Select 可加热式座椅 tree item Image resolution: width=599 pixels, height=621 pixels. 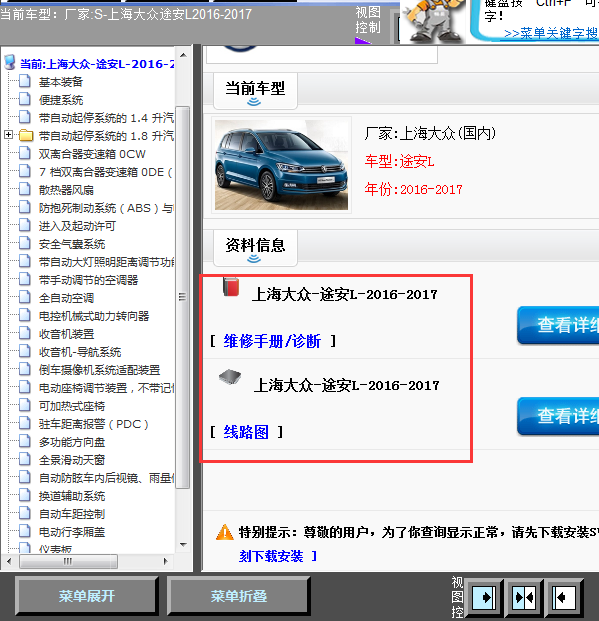72,406
